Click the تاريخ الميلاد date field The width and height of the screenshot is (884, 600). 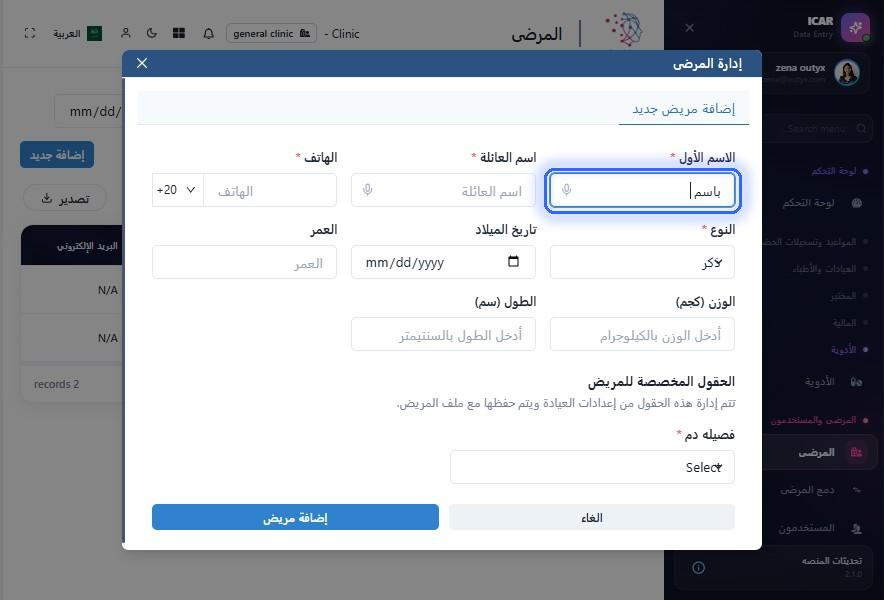click(443, 262)
